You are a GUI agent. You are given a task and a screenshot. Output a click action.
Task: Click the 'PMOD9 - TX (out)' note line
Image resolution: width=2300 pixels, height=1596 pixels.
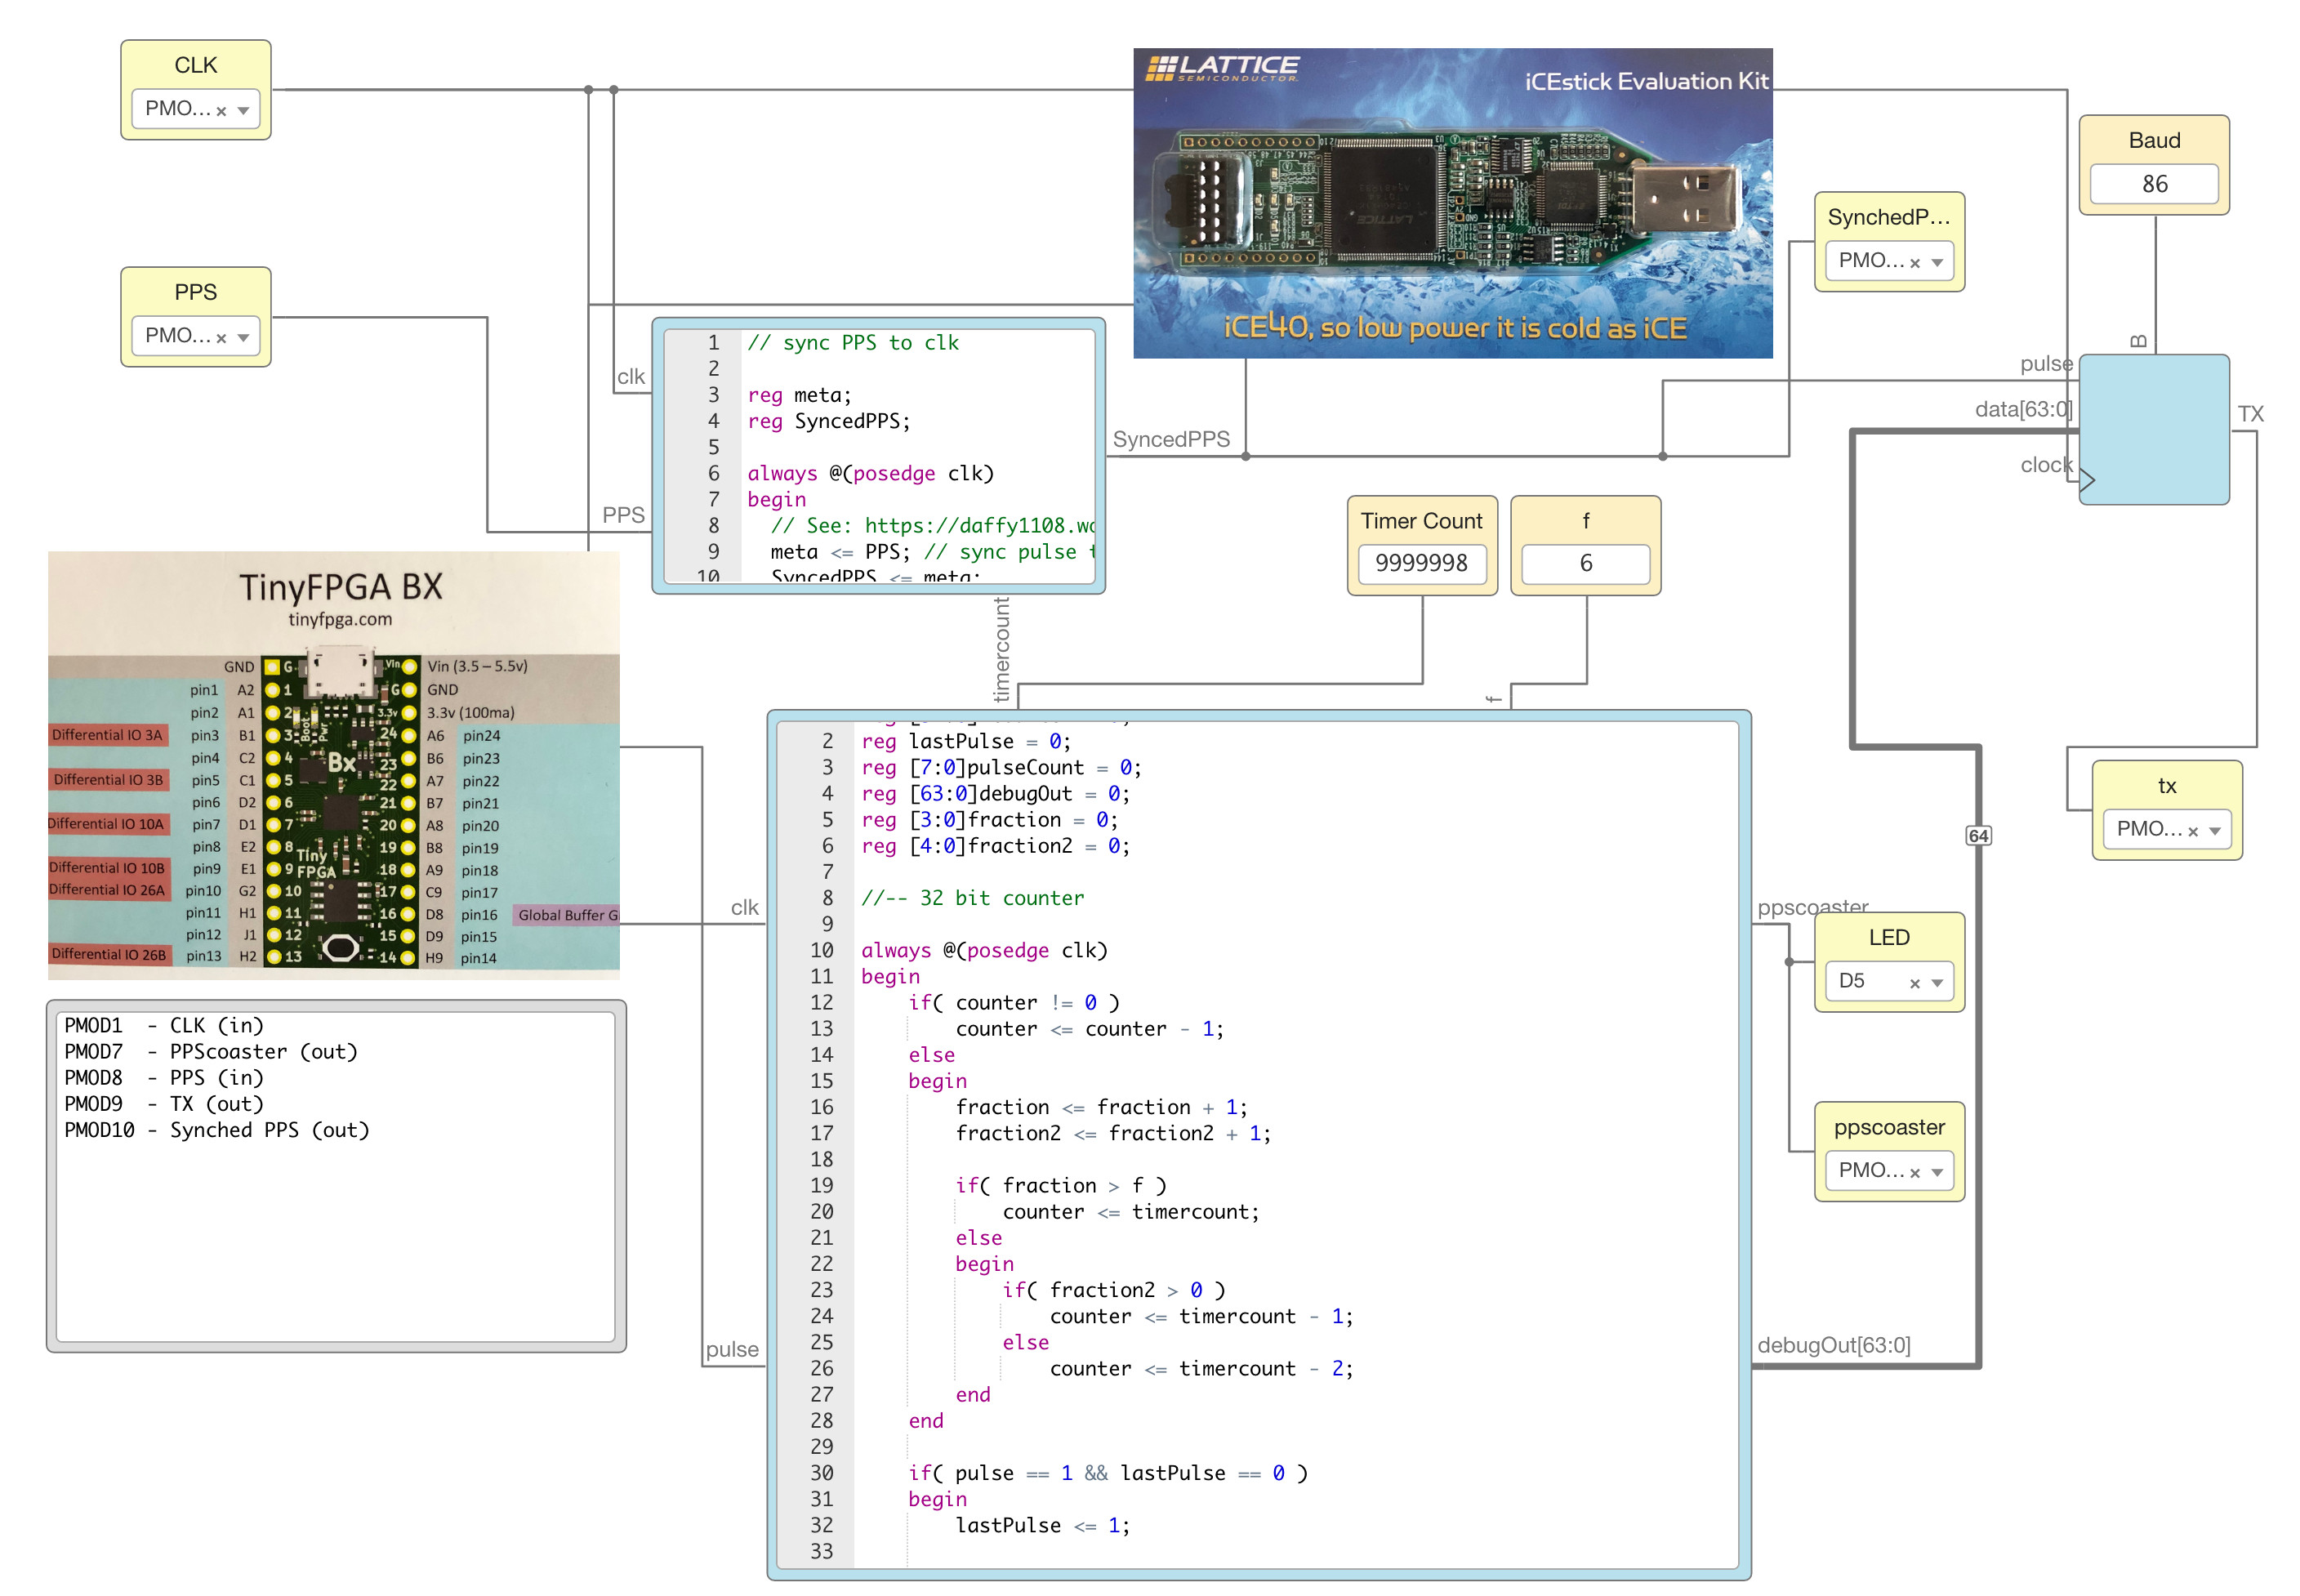pos(164,1104)
